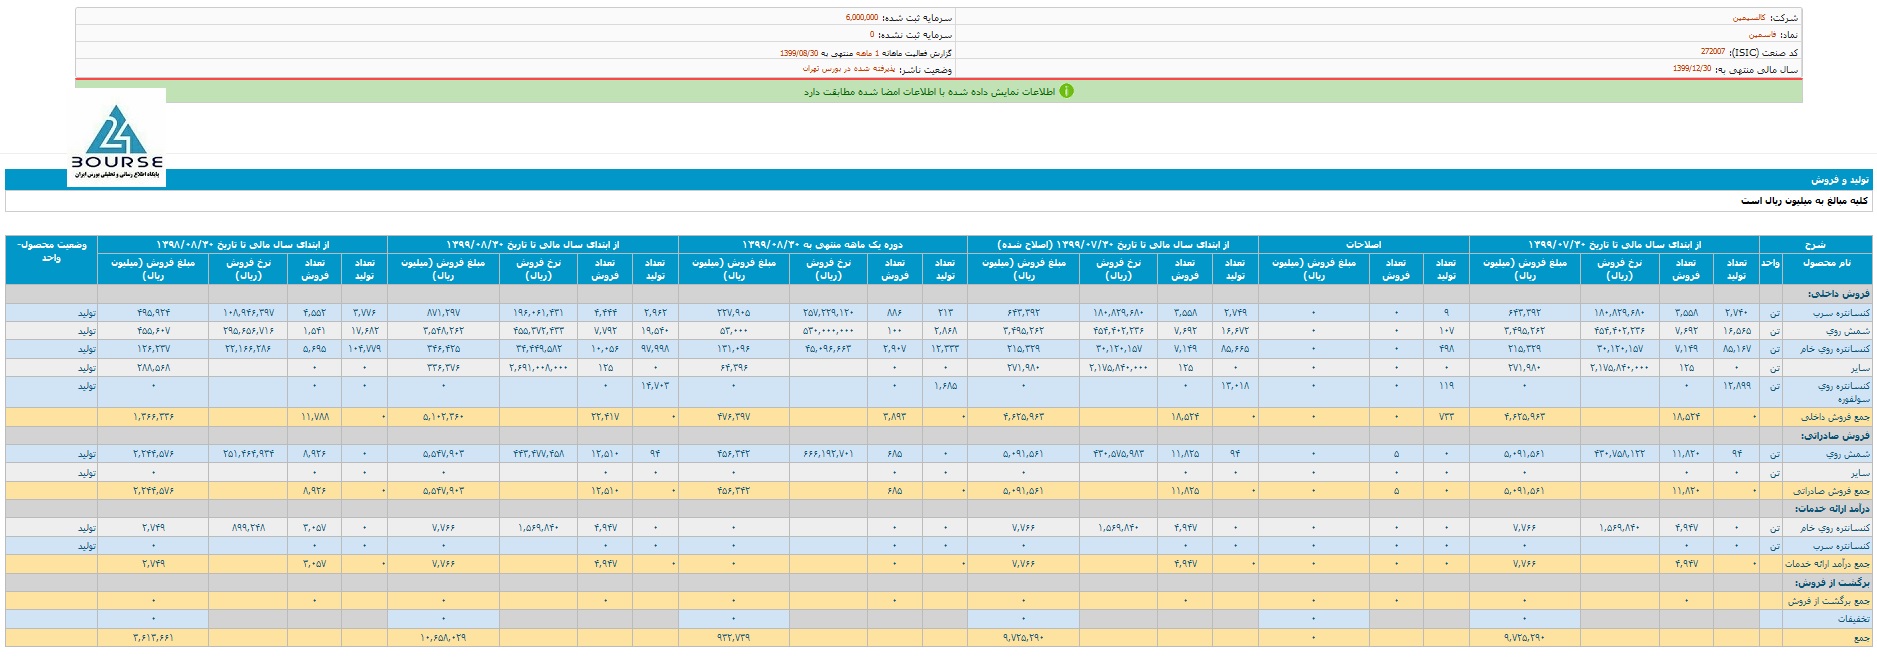Click the report period text ending 1399/08/30
The height and width of the screenshot is (657, 1877).
click(x=866, y=53)
